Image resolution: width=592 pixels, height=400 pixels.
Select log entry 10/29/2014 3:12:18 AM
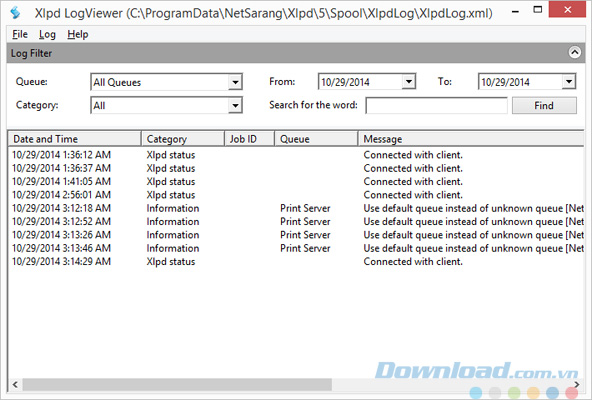point(296,208)
